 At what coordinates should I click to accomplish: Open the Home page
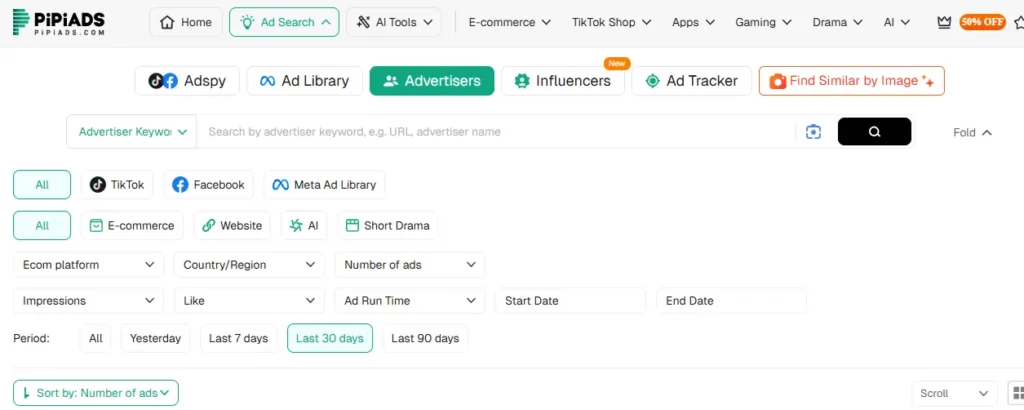[186, 22]
